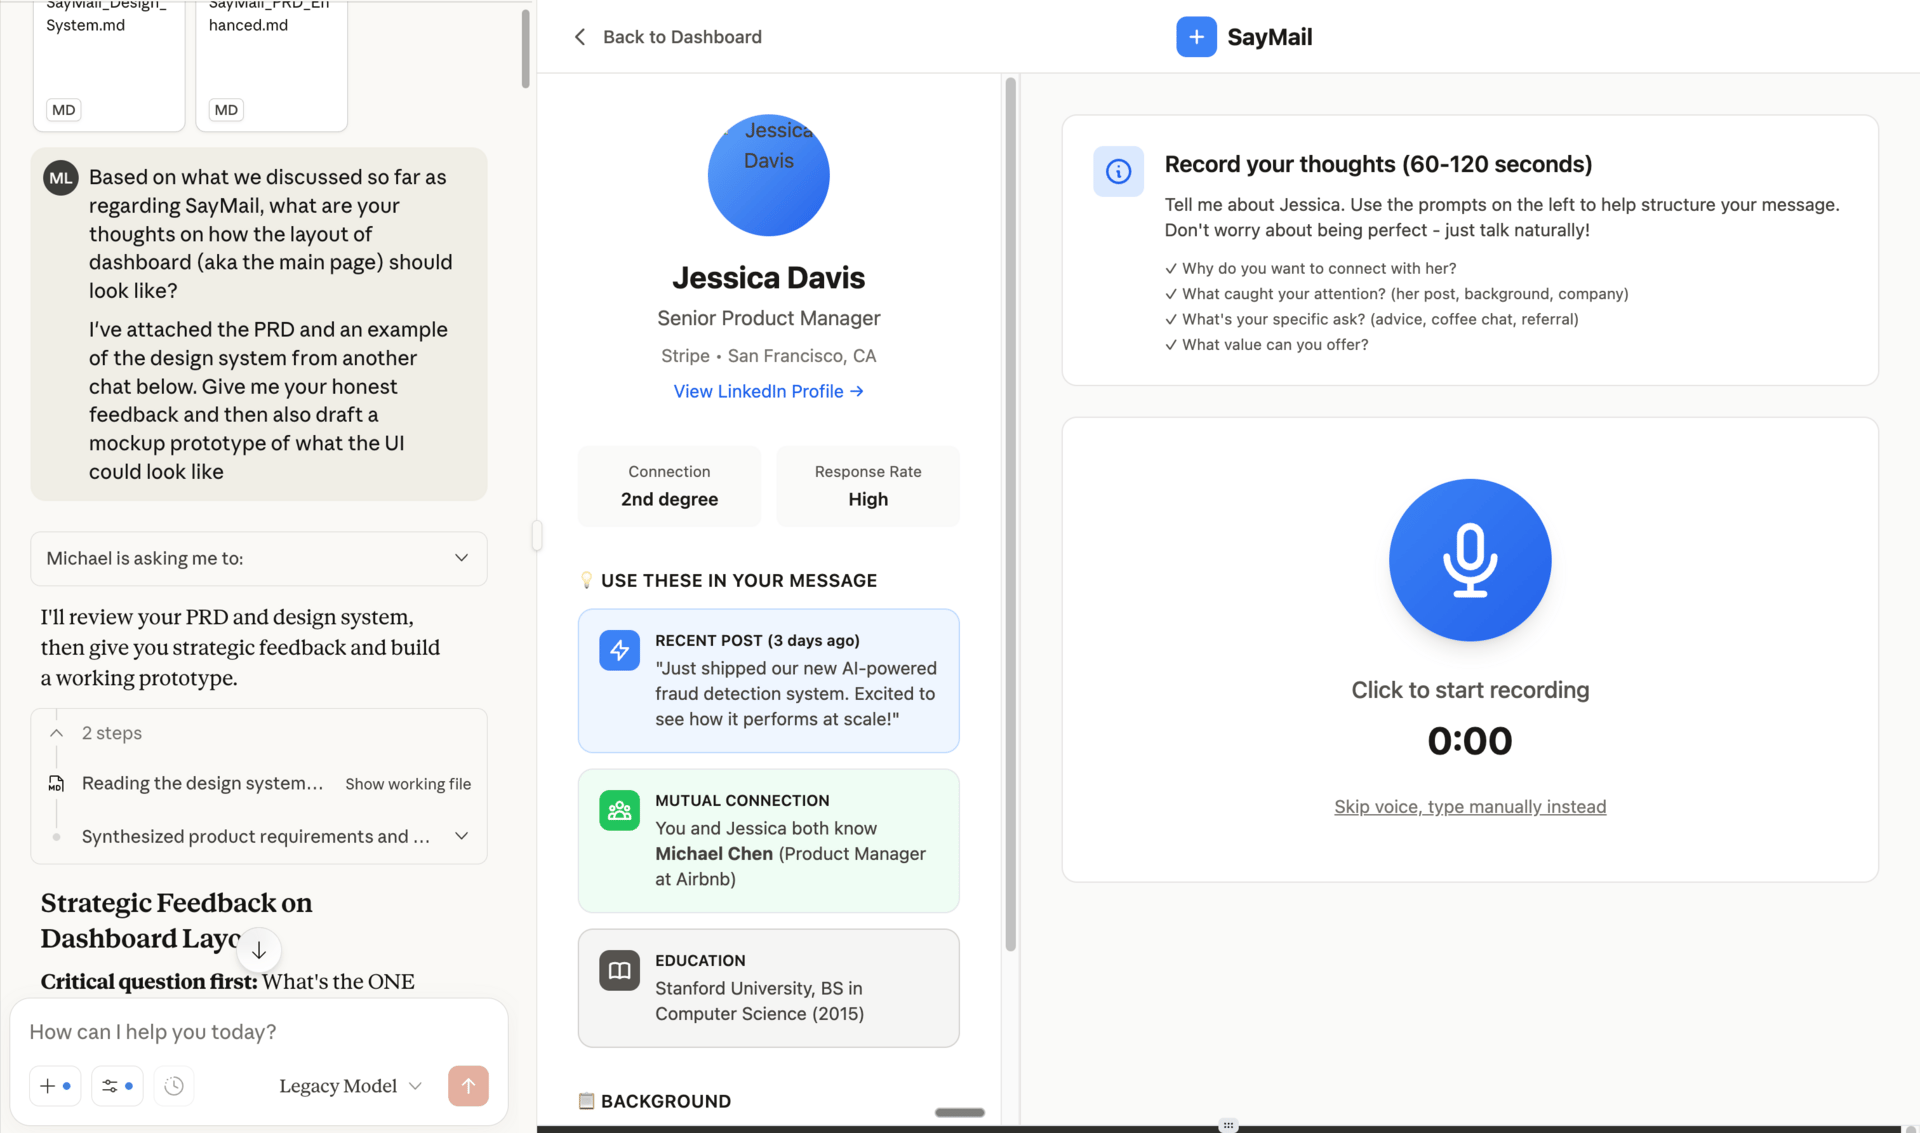
Task: Click the green Mutual Connection people icon
Action: [x=619, y=810]
